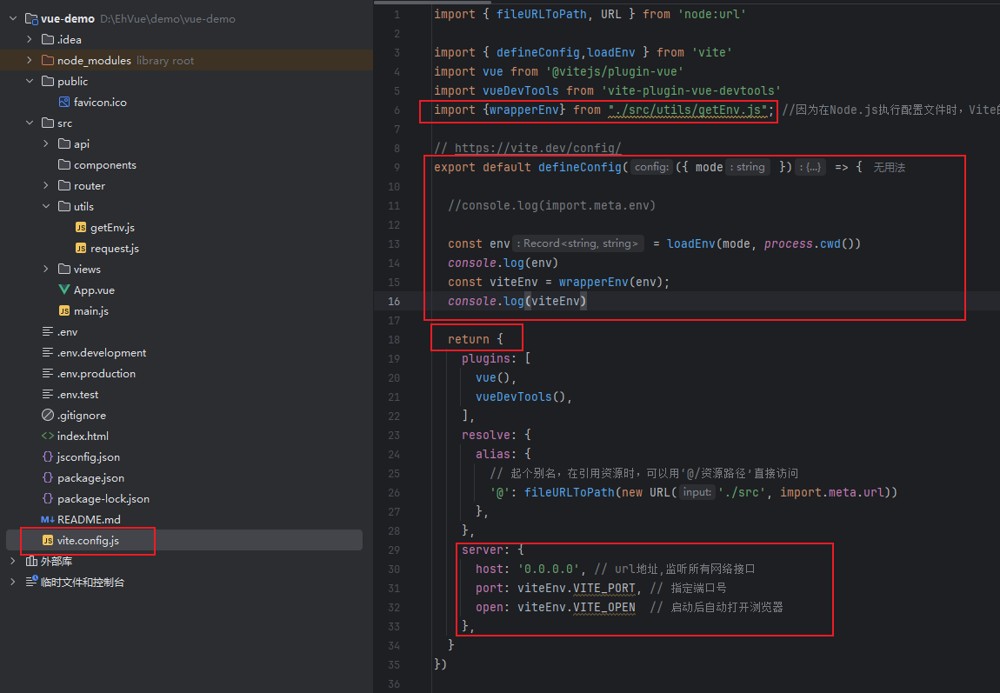
Task: Click the public folder icon
Action: [x=47, y=81]
